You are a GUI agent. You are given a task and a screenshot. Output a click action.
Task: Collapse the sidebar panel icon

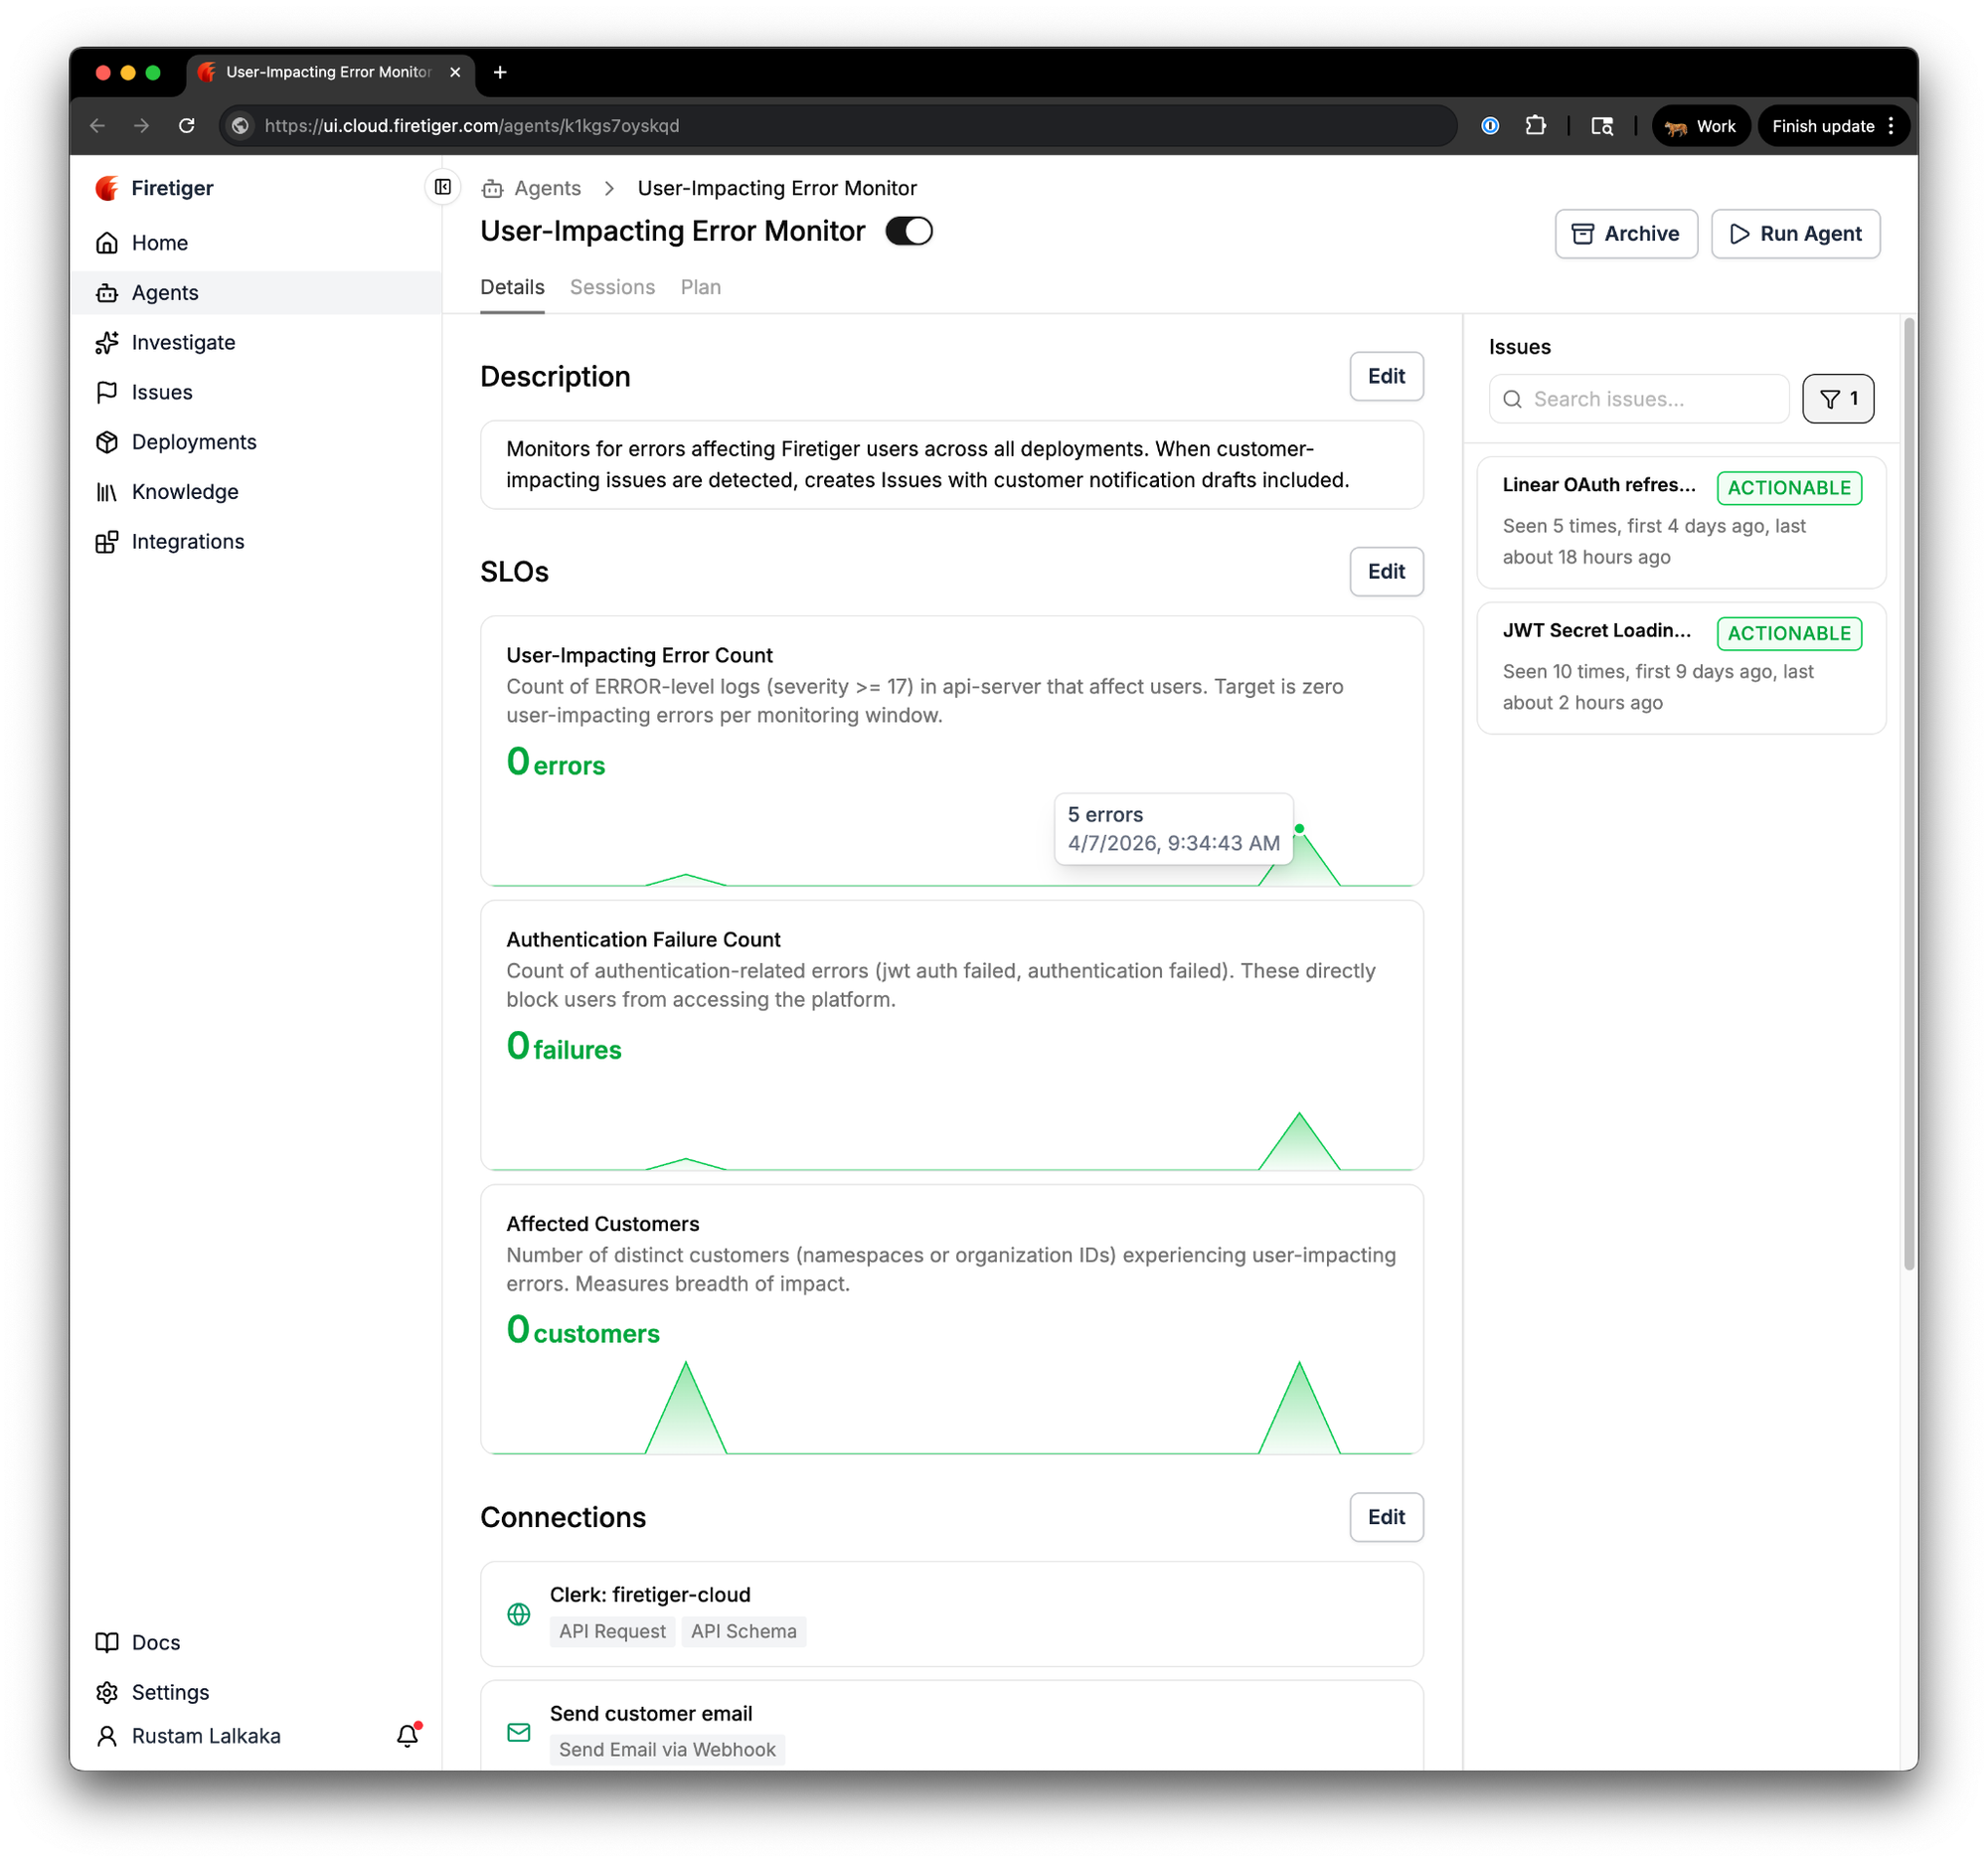click(443, 187)
